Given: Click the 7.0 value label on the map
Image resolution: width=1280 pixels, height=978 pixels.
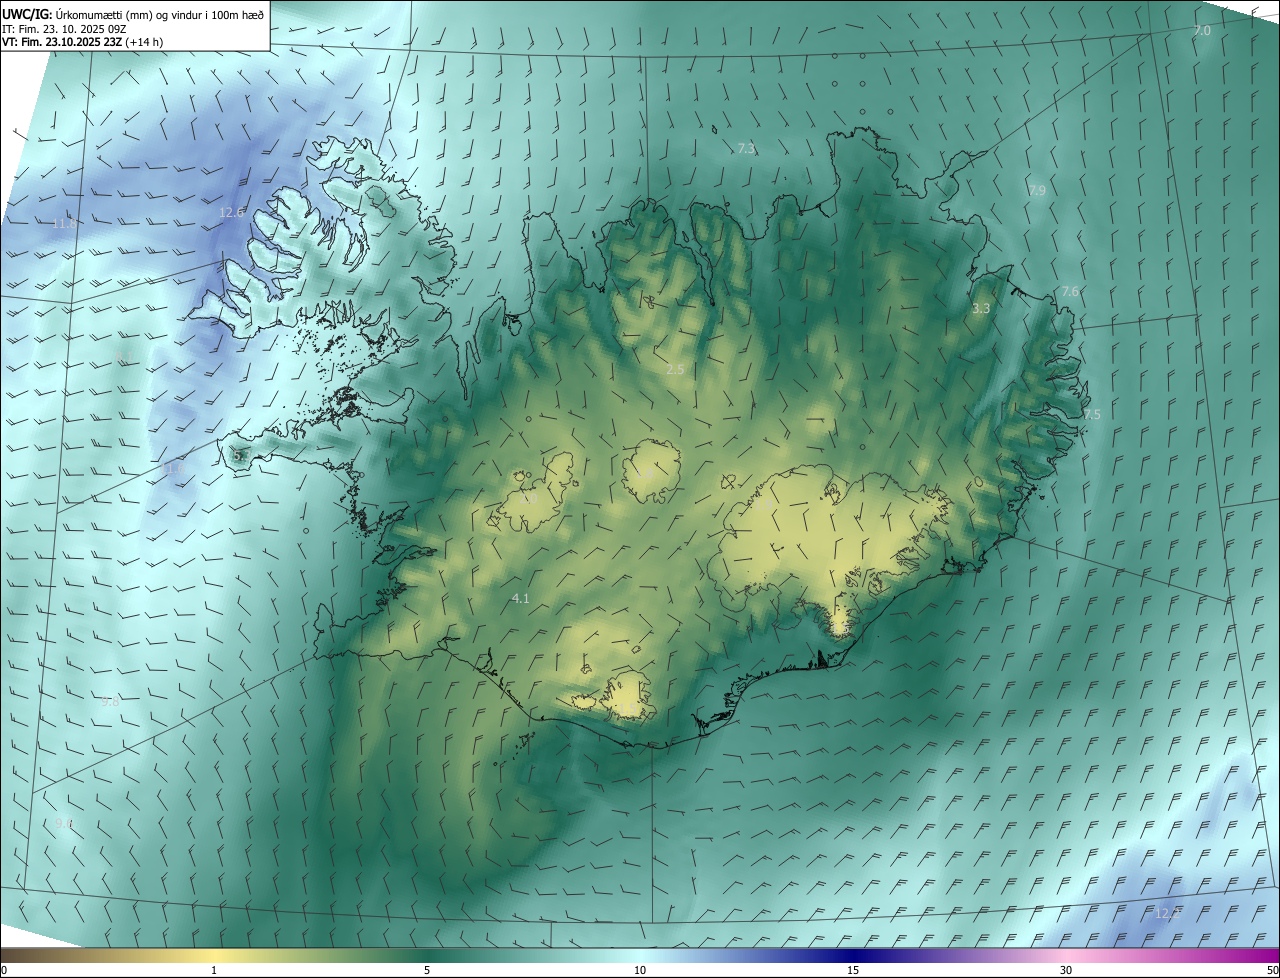Looking at the screenshot, I should click(x=1202, y=31).
